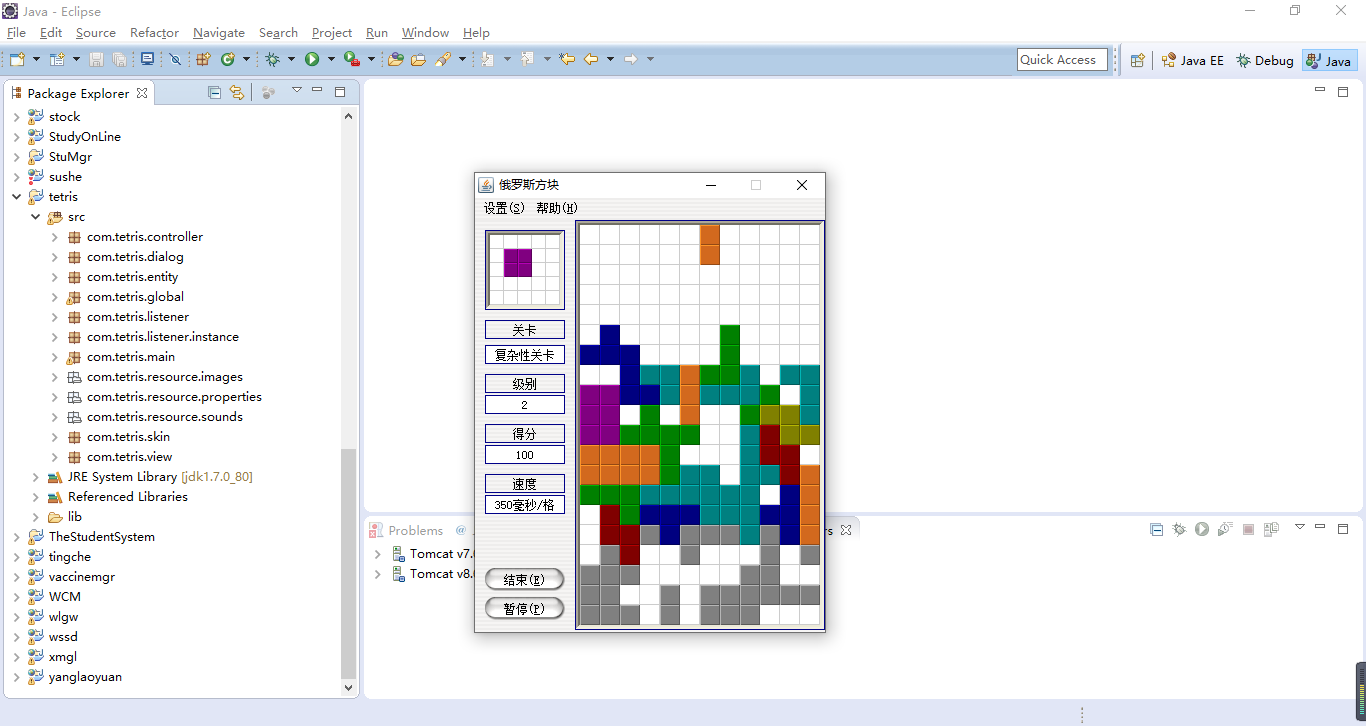Select the com.tetris.dialog package
Image resolution: width=1366 pixels, height=726 pixels.
135,257
